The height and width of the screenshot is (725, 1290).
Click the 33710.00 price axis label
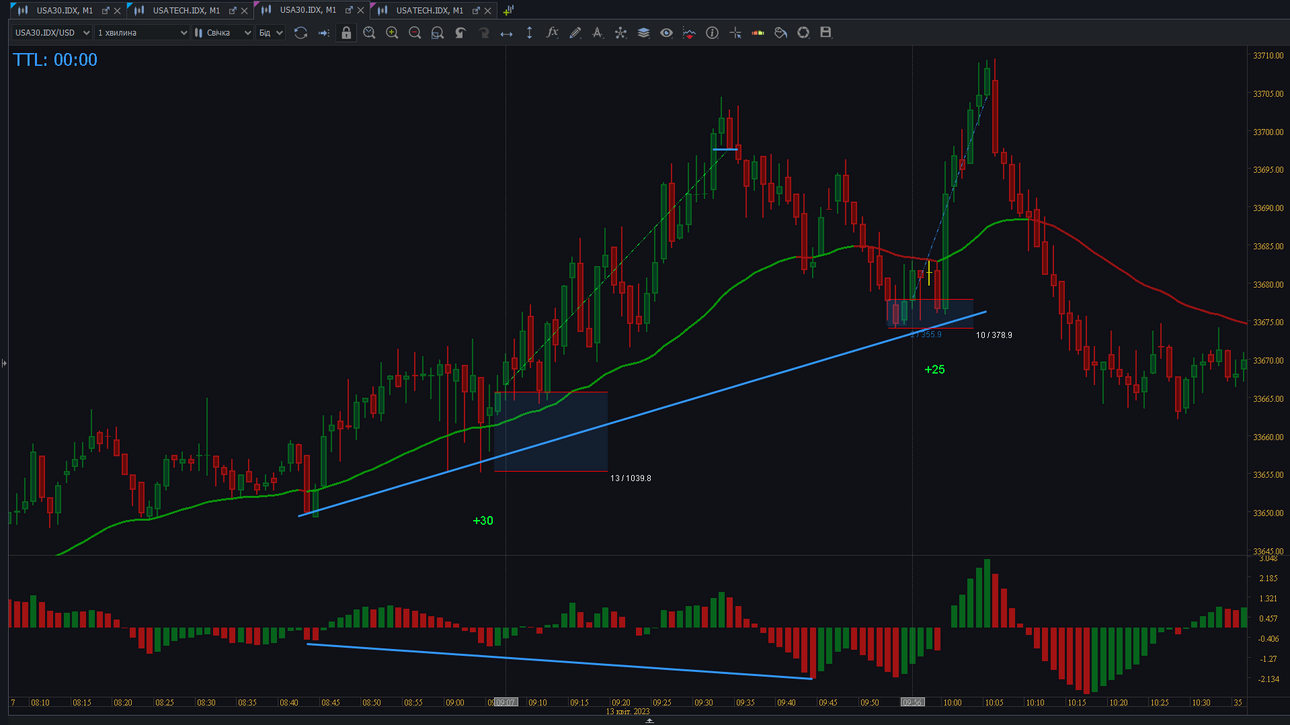coord(1268,56)
